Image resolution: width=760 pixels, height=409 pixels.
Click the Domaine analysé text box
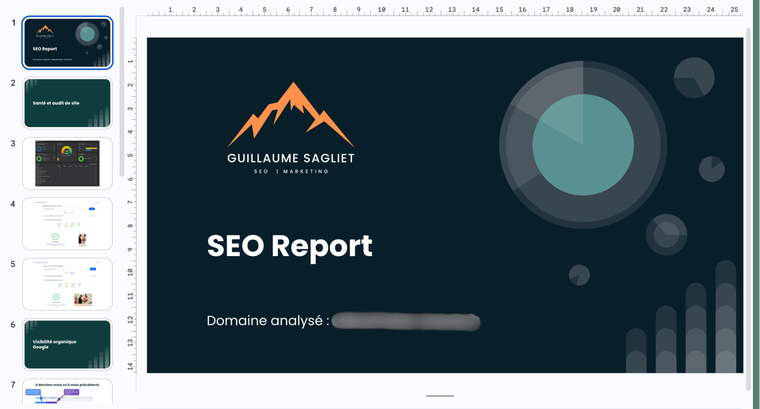pos(268,321)
